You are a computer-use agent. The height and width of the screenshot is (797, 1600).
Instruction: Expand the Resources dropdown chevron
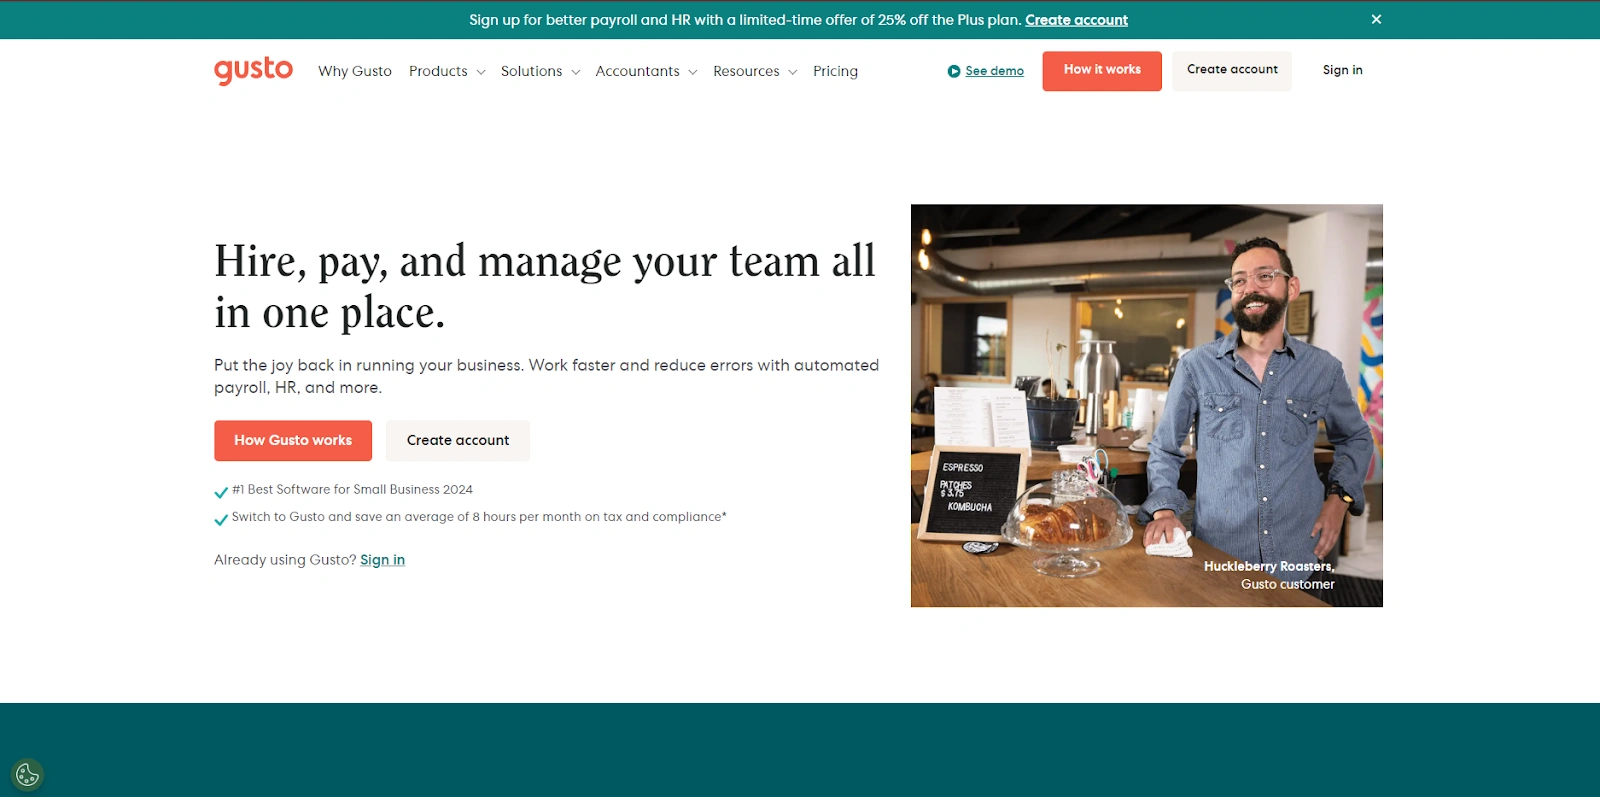(x=792, y=72)
